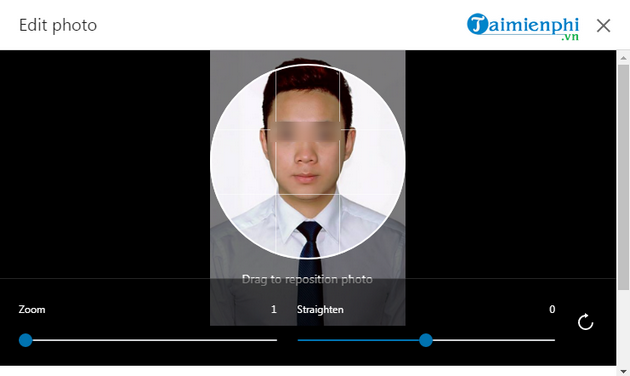This screenshot has height=376, width=630.
Task: Click the Zoom slider handle
Action: tap(26, 340)
